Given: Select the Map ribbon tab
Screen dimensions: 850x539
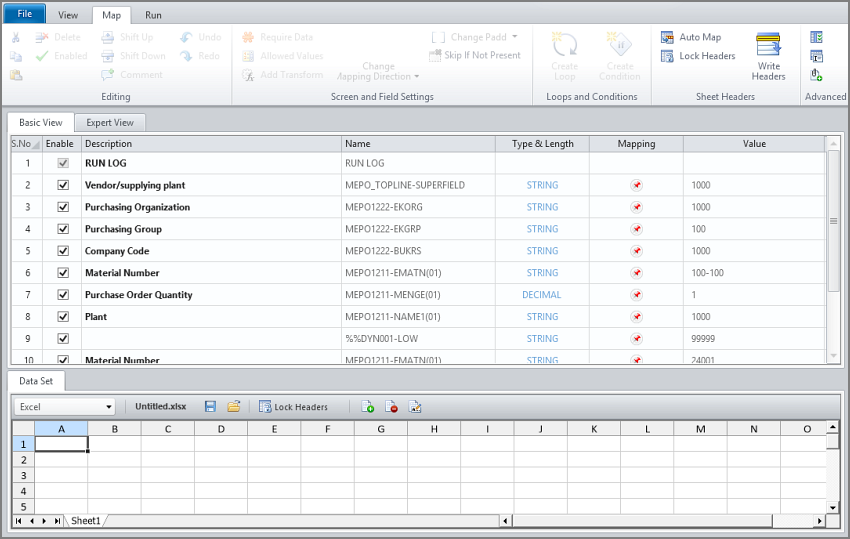Looking at the screenshot, I should (x=111, y=15).
